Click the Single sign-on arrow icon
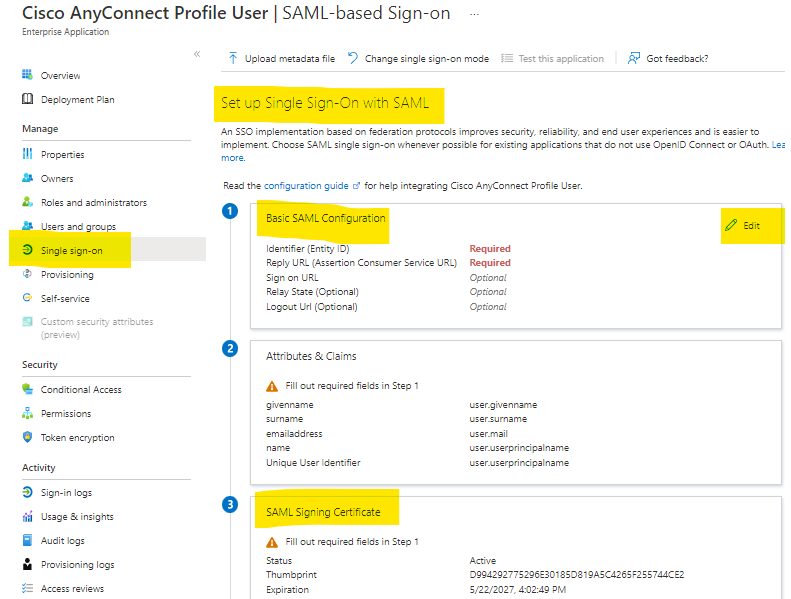The height and width of the screenshot is (599, 791). tap(27, 250)
